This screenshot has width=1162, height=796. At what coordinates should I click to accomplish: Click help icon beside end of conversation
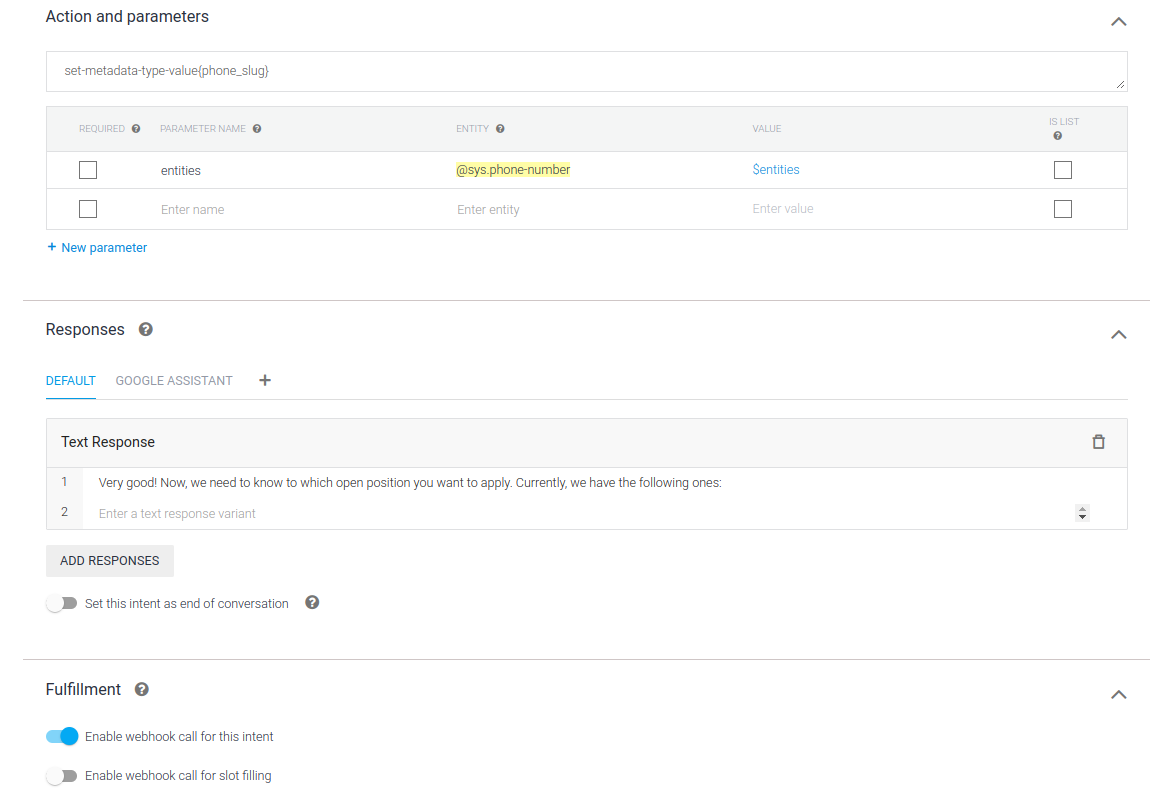[312, 603]
